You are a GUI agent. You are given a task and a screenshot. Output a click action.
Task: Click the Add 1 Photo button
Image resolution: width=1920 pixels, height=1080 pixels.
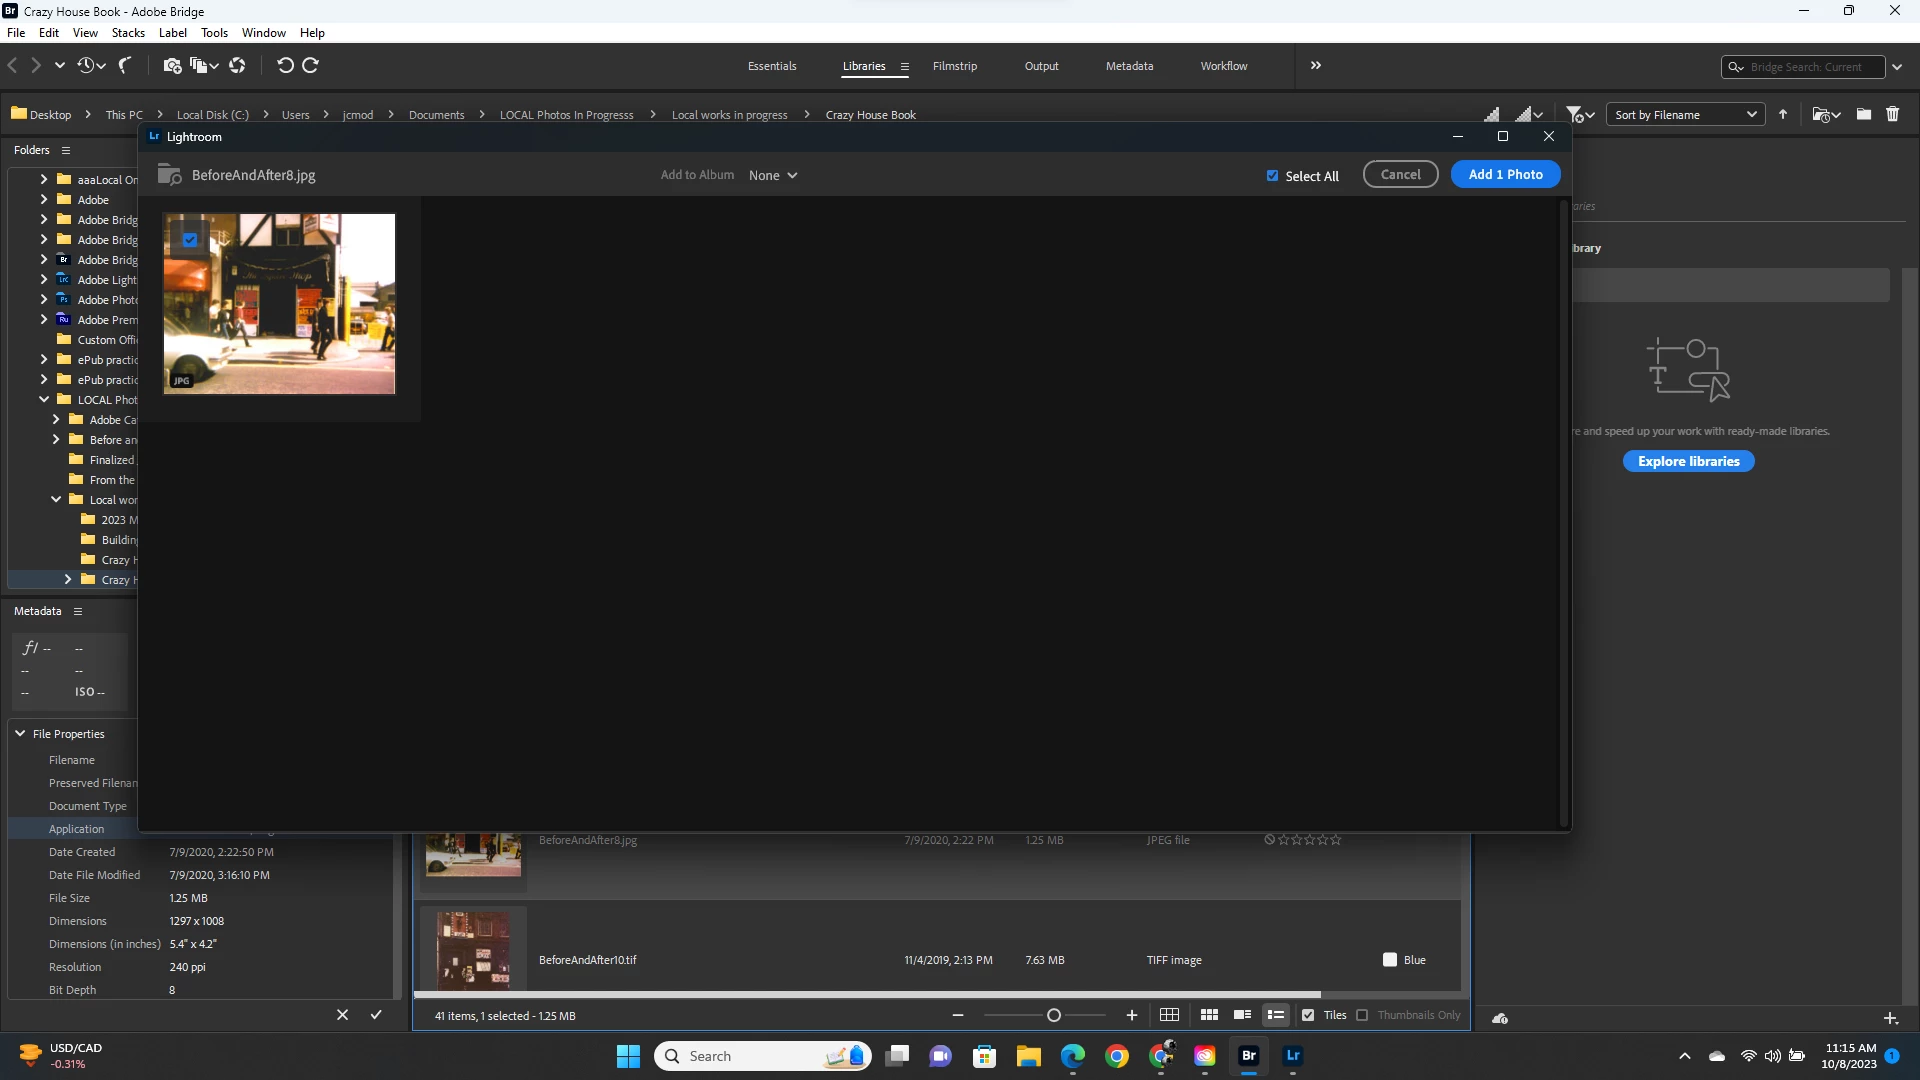click(x=1505, y=175)
